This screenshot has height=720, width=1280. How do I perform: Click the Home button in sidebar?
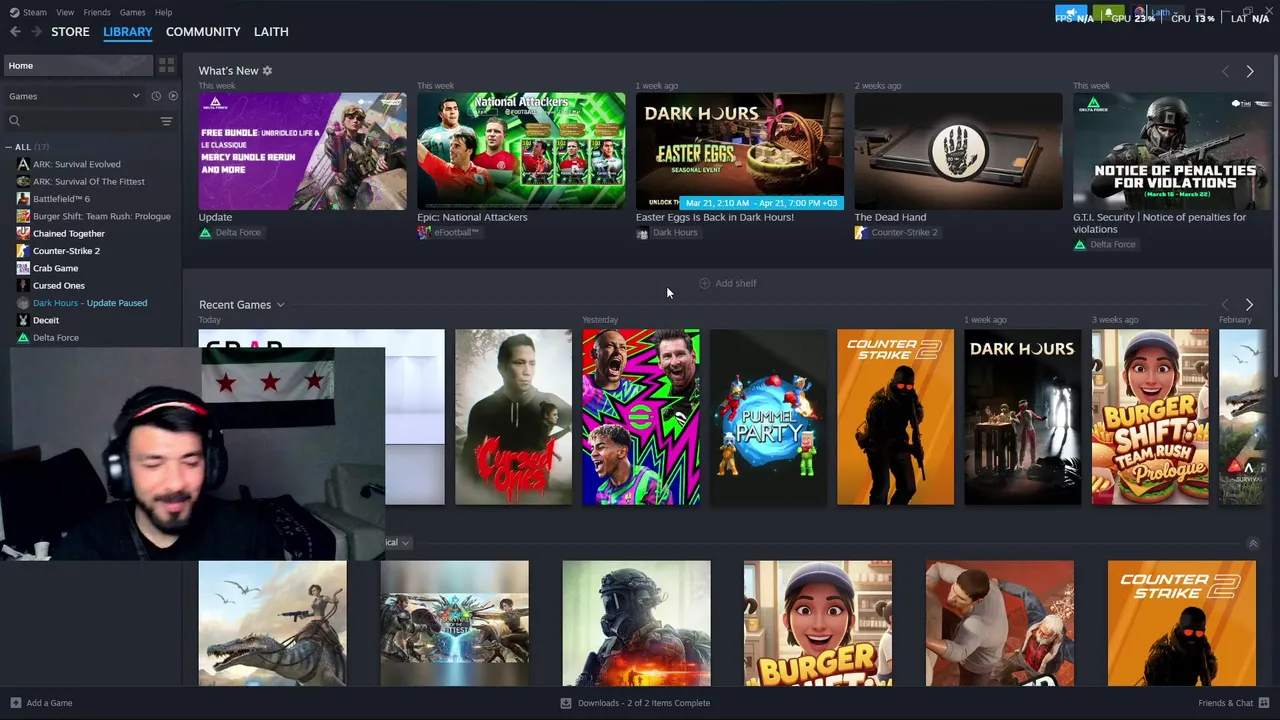click(77, 65)
